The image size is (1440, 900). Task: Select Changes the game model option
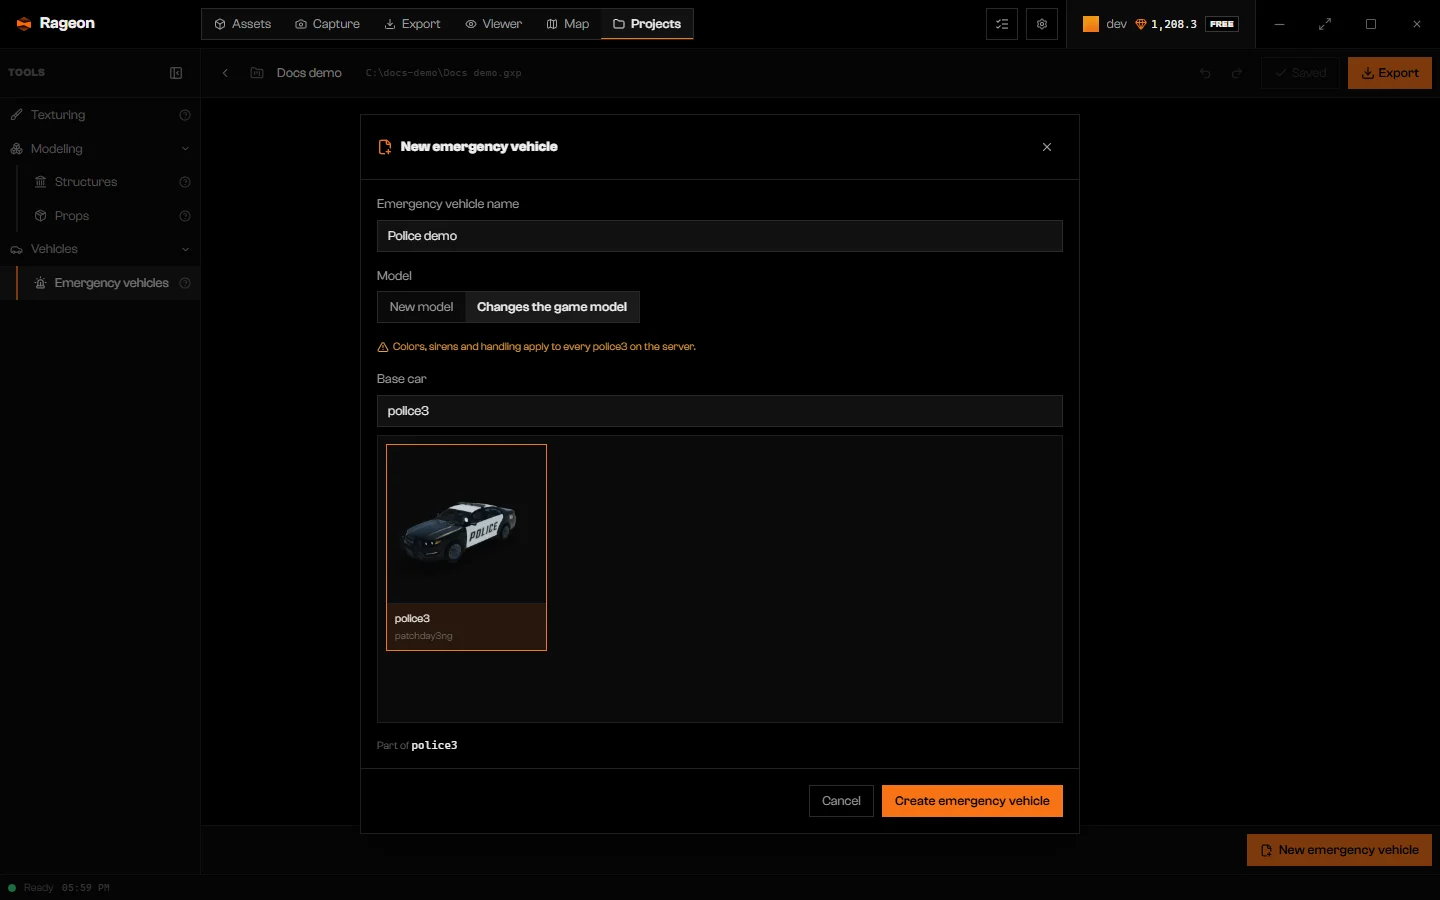point(552,307)
